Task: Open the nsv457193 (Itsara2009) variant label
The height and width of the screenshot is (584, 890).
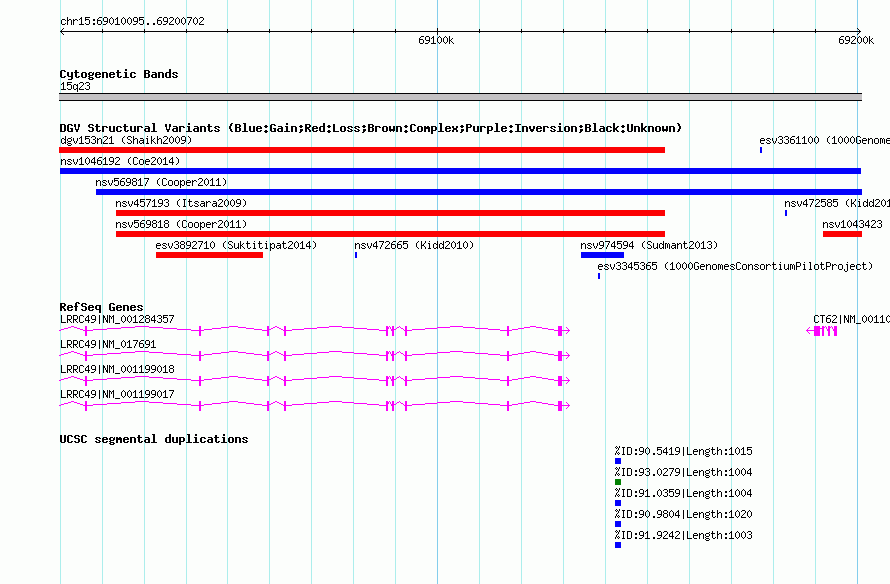Action: (181, 203)
